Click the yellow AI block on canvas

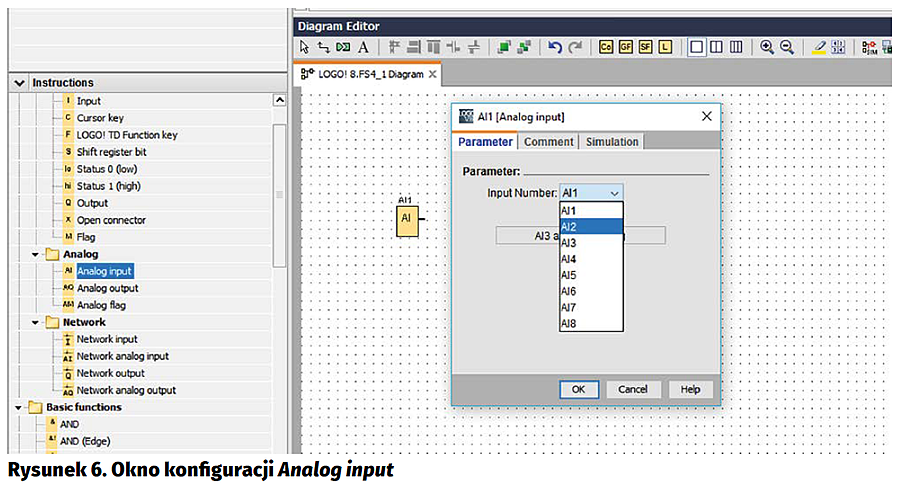(x=407, y=218)
